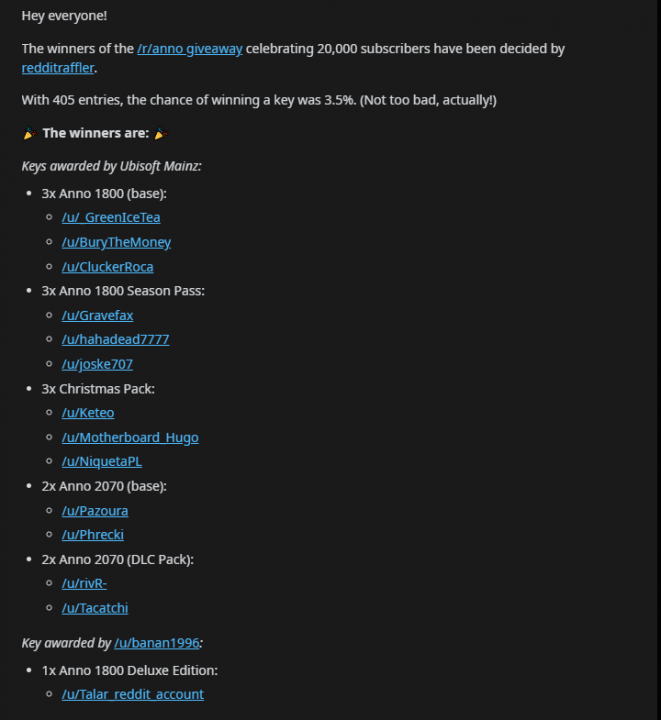Visit the redditraffler link

tap(59, 68)
